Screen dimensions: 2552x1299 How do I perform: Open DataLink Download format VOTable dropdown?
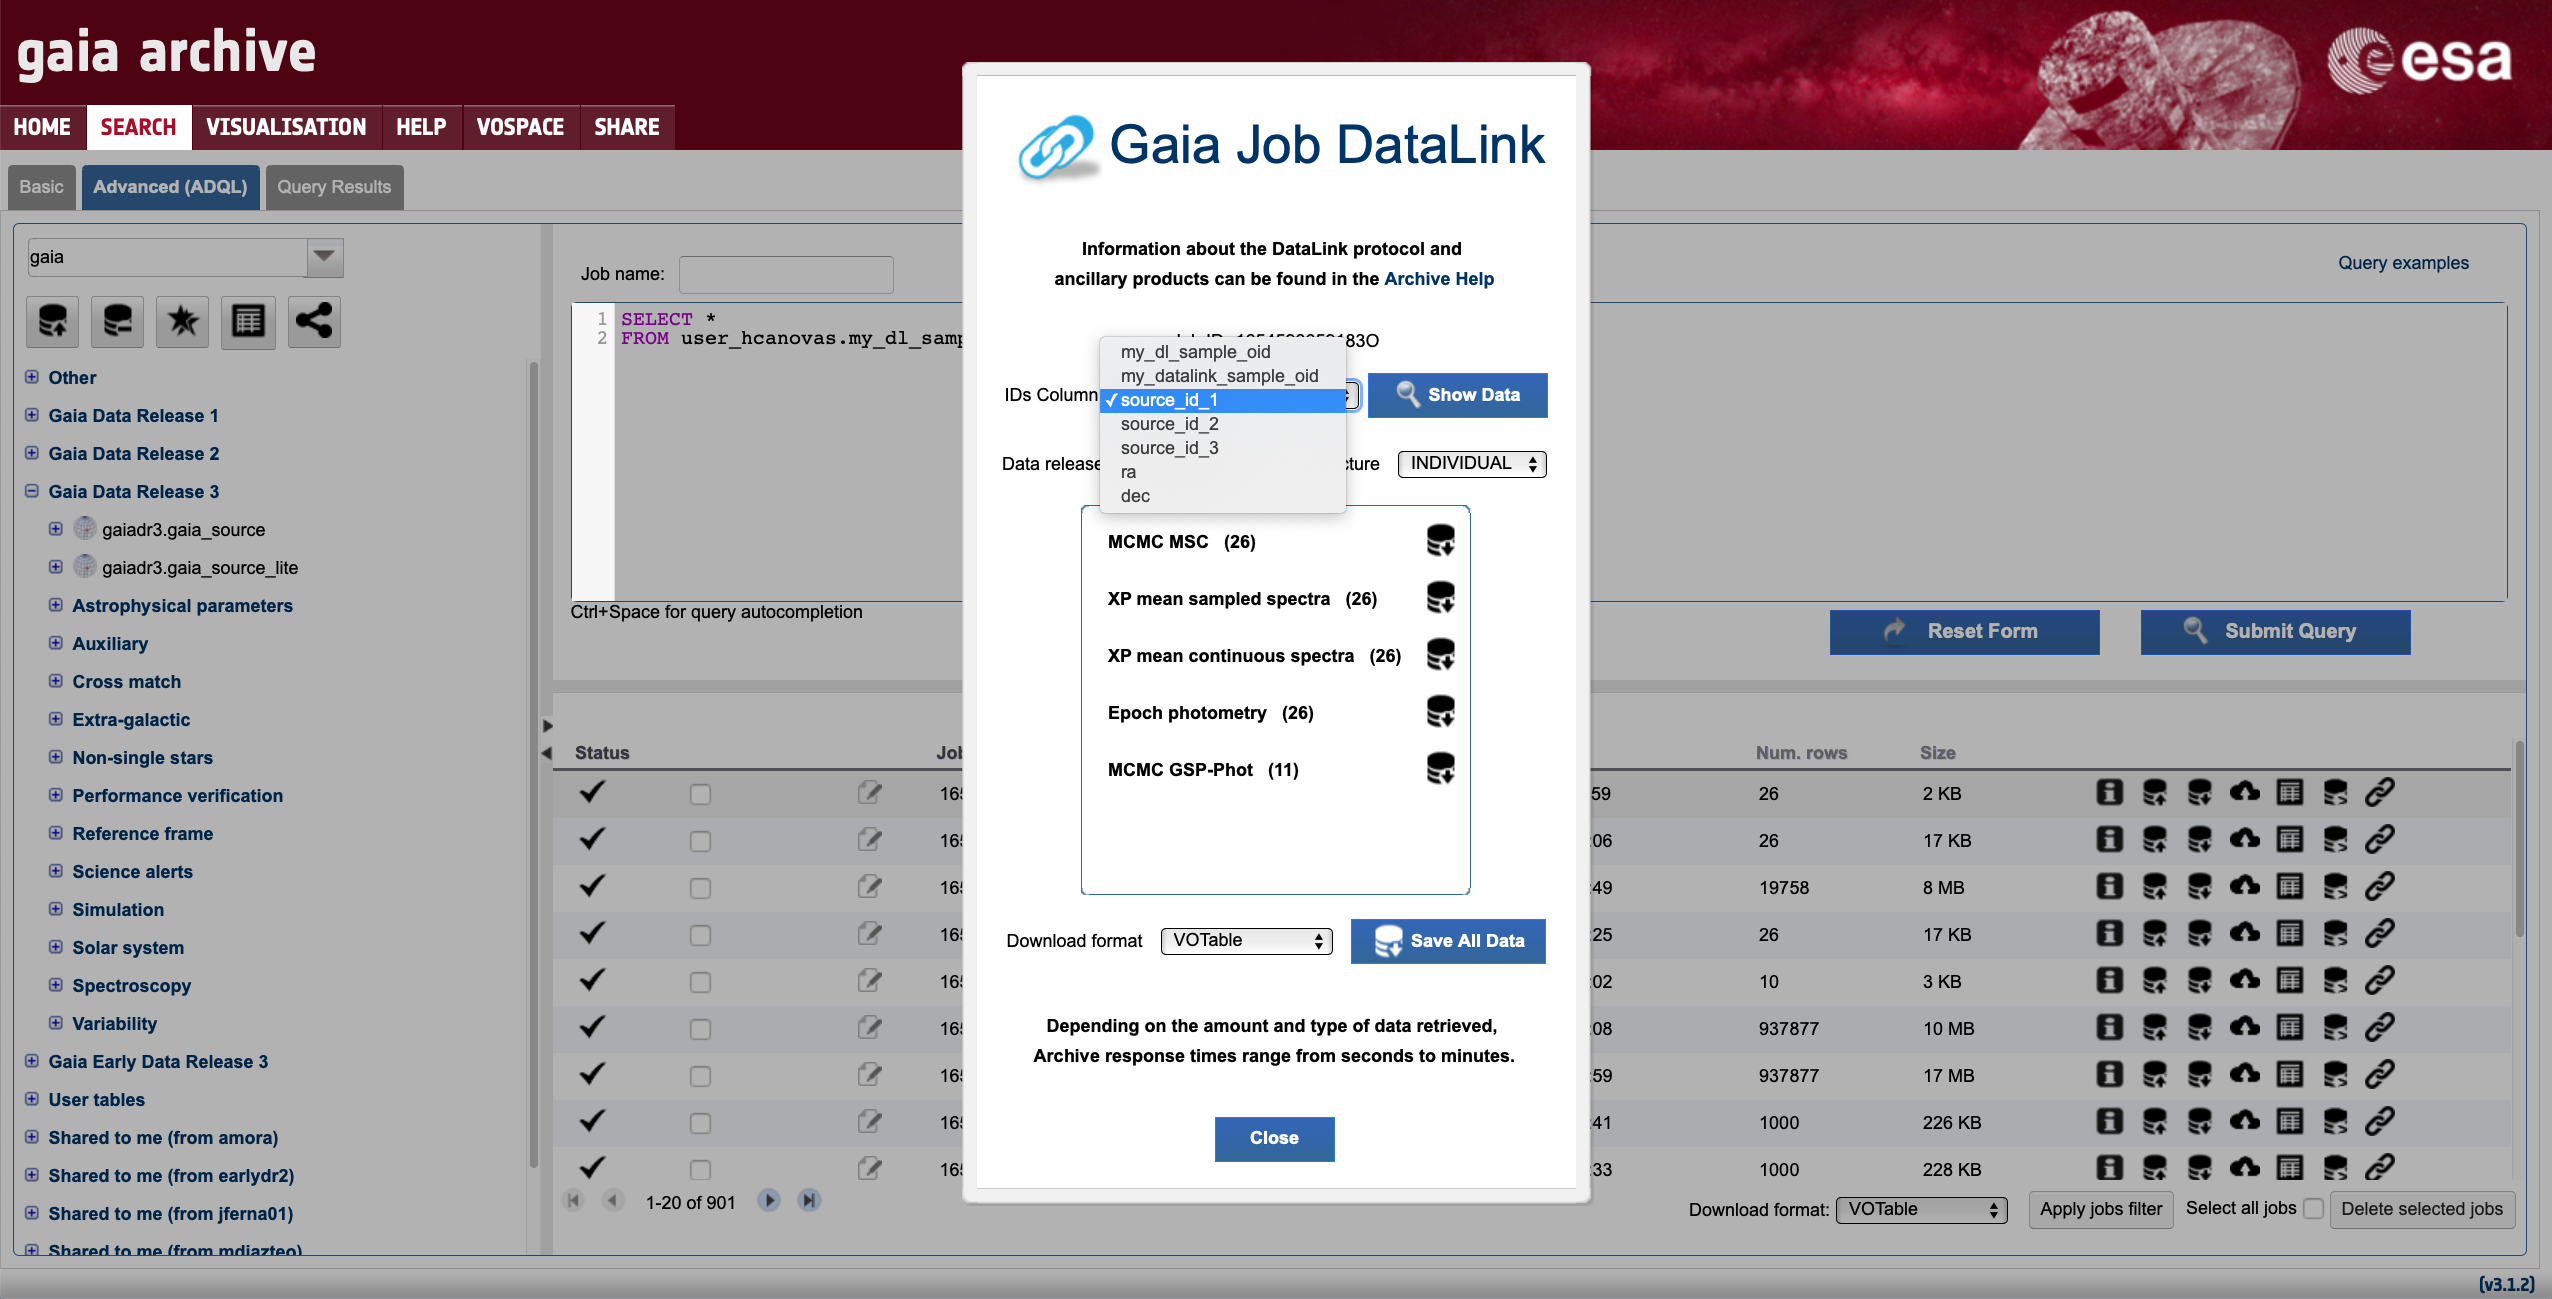pyautogui.click(x=1246, y=941)
